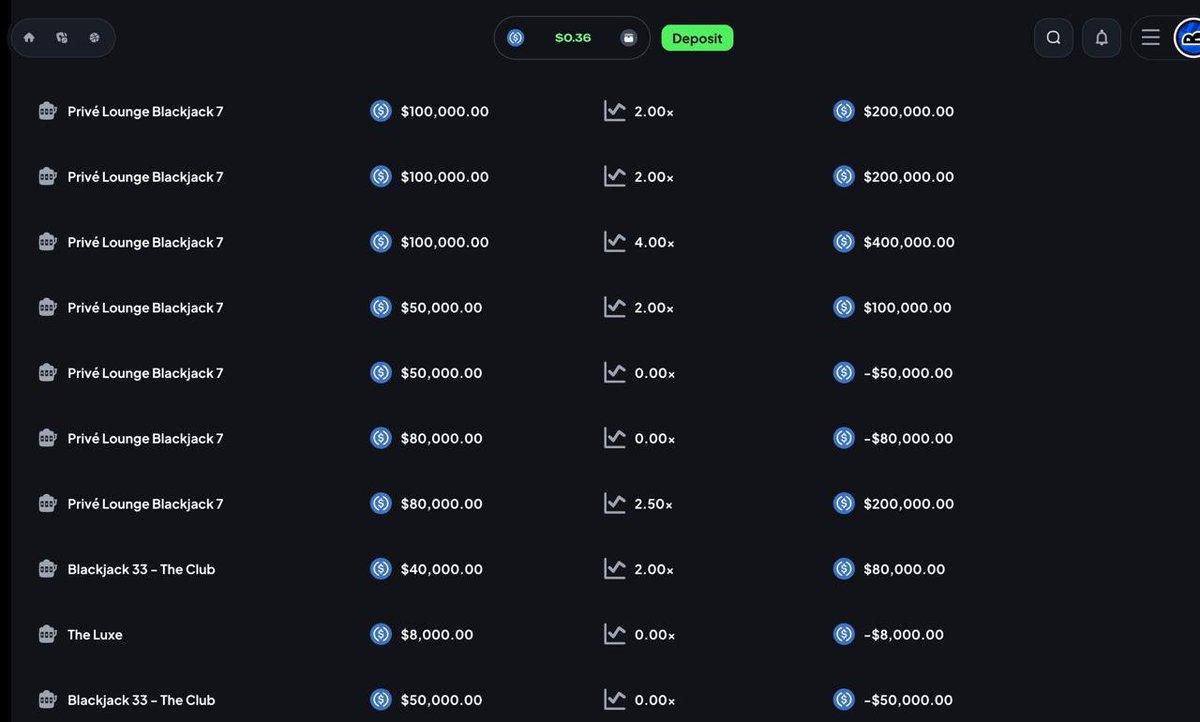Click the slot icon beside The Luxe
This screenshot has height=722, width=1200.
click(47, 635)
